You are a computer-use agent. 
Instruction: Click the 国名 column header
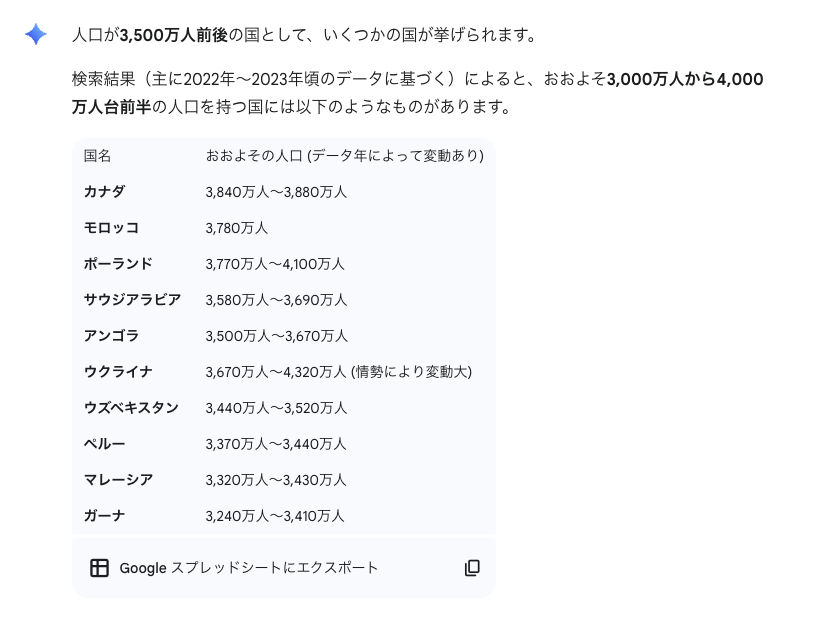click(x=97, y=156)
